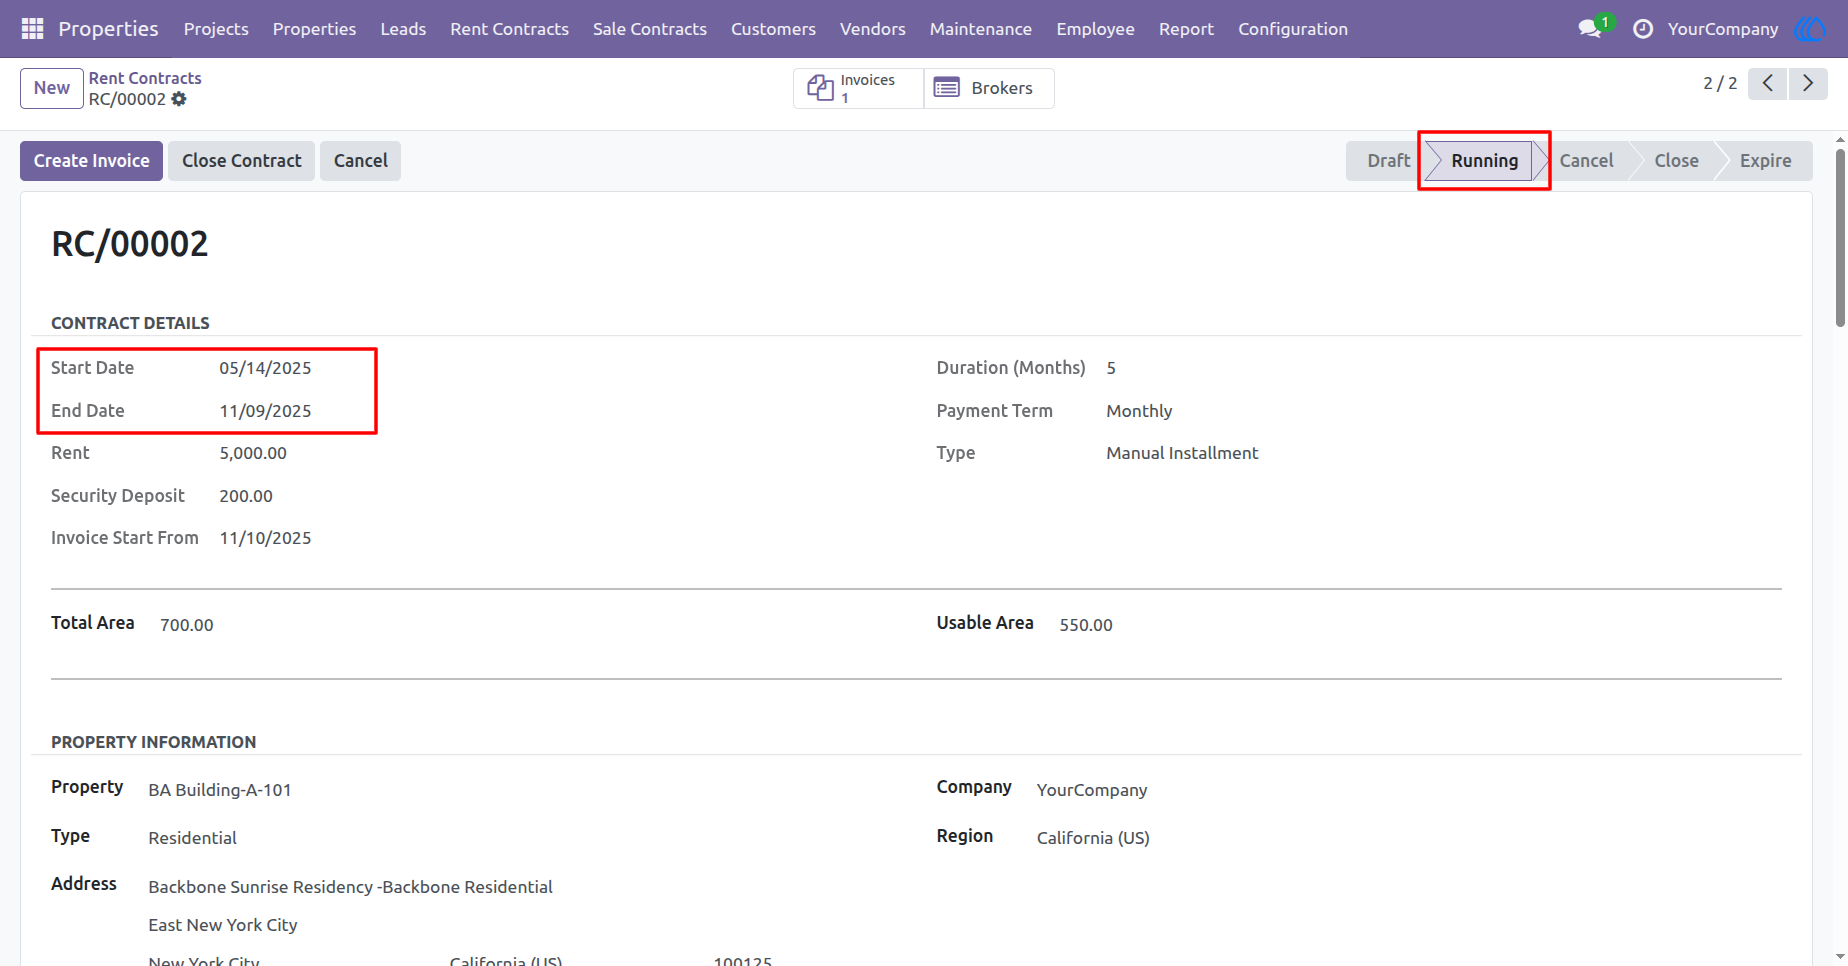Click the Close Contract button
This screenshot has width=1848, height=966.
241,161
